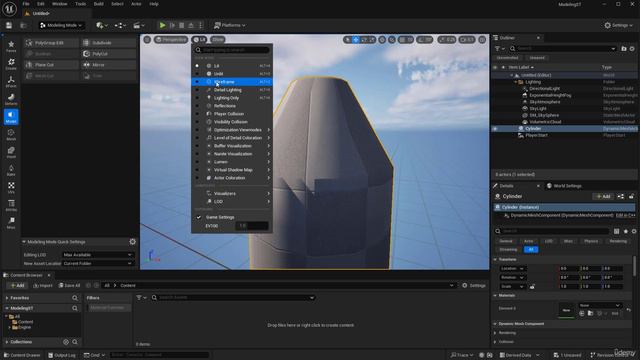Click Content Browser Add button
Viewport: 640px width, 360px height.
(x=17, y=285)
